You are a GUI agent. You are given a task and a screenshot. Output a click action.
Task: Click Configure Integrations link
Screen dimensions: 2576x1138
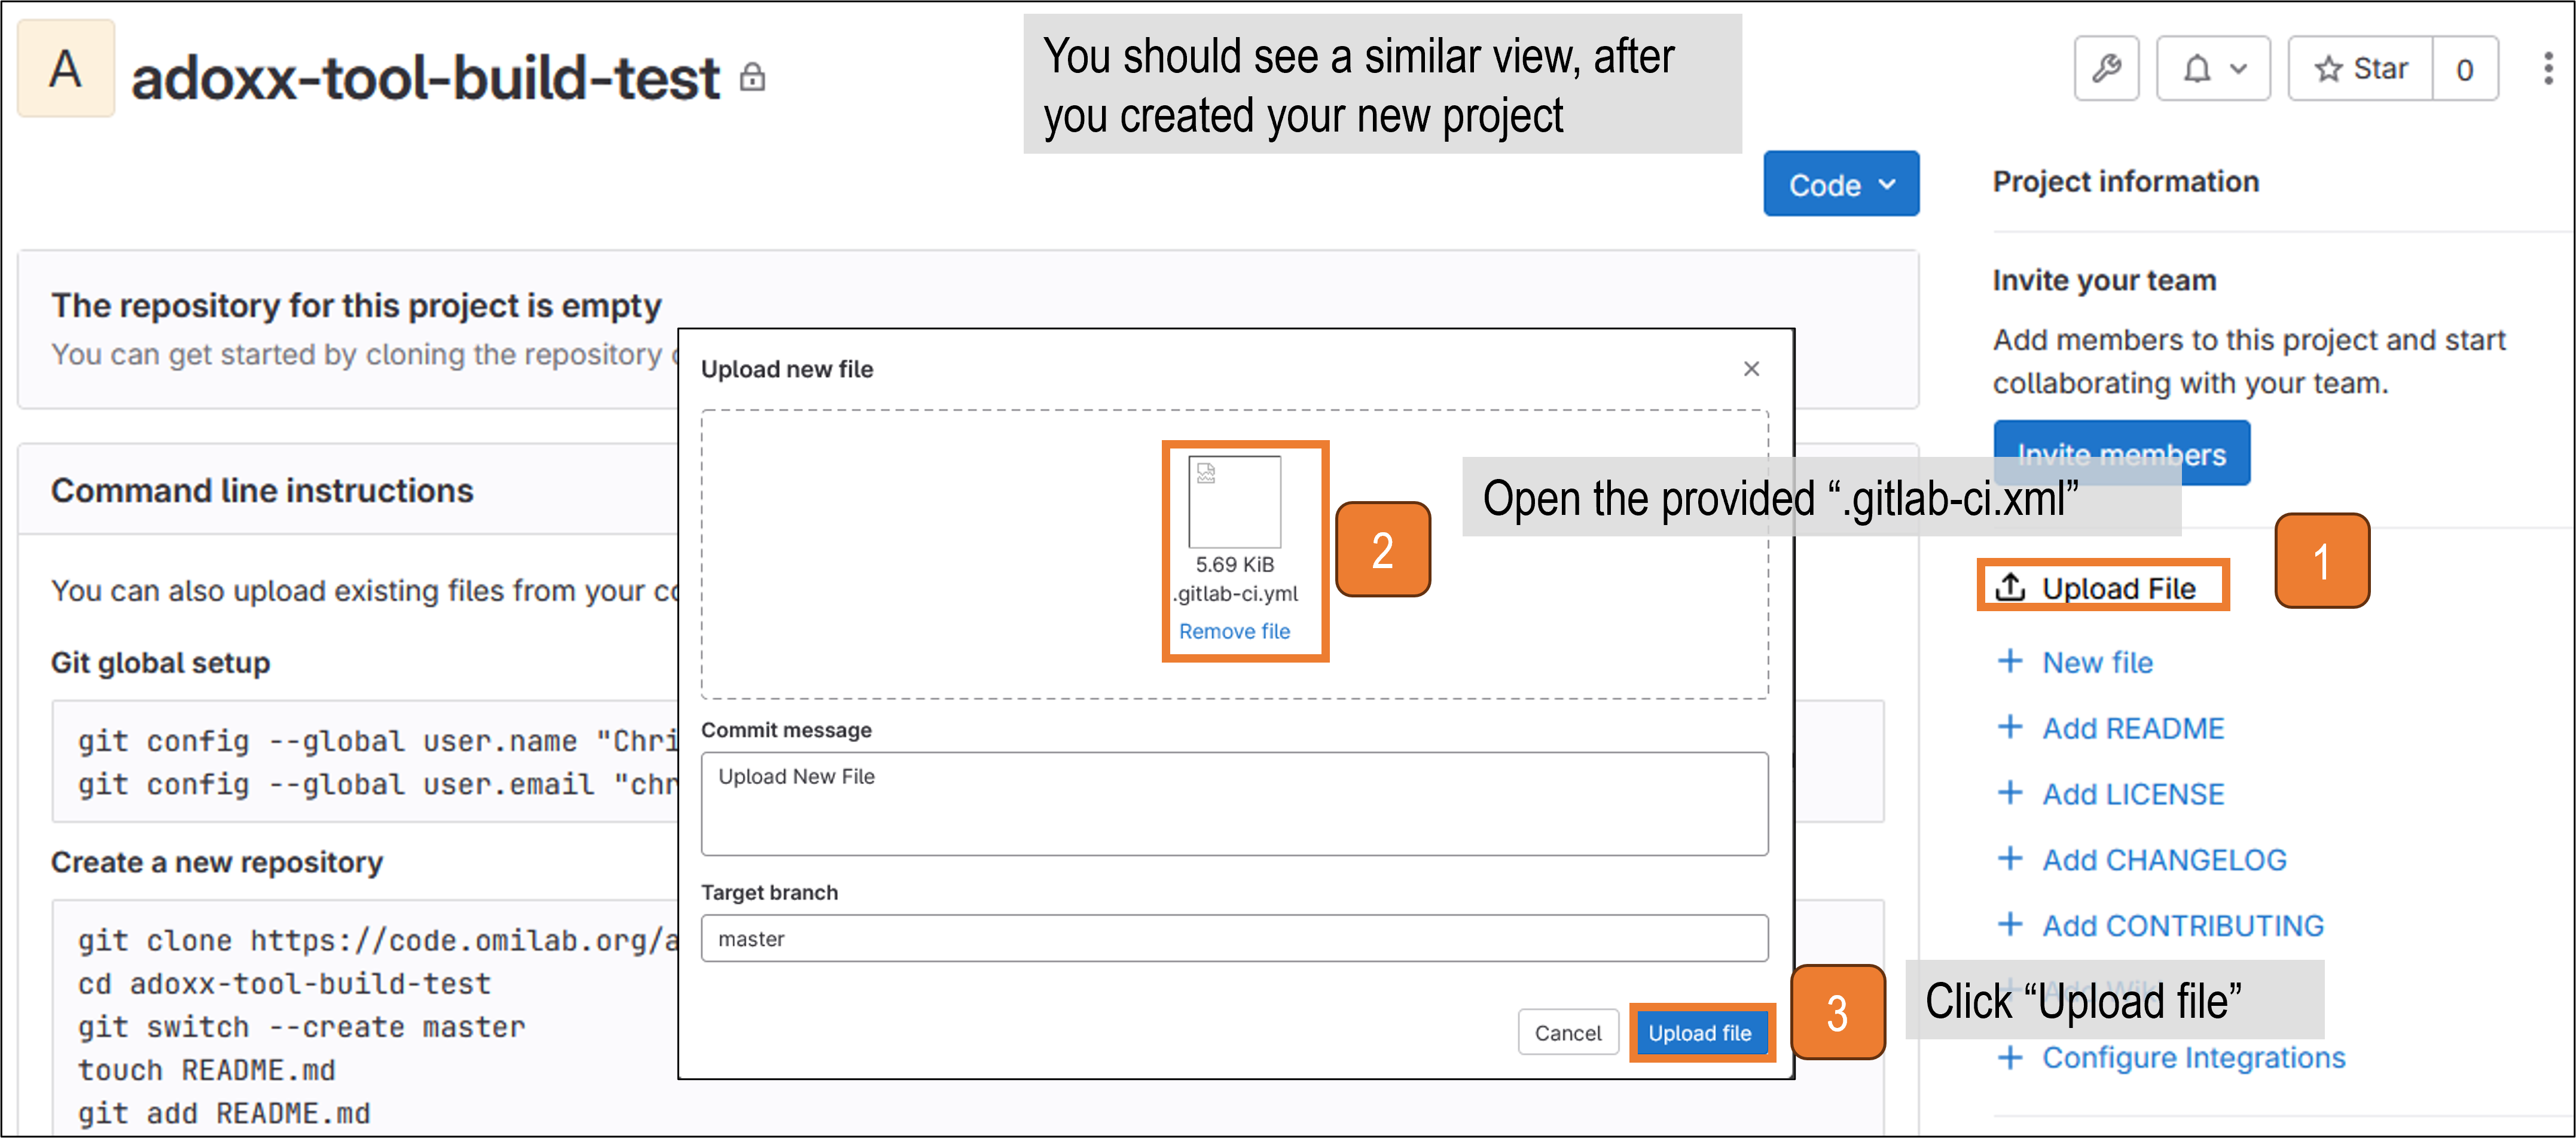point(2193,1058)
